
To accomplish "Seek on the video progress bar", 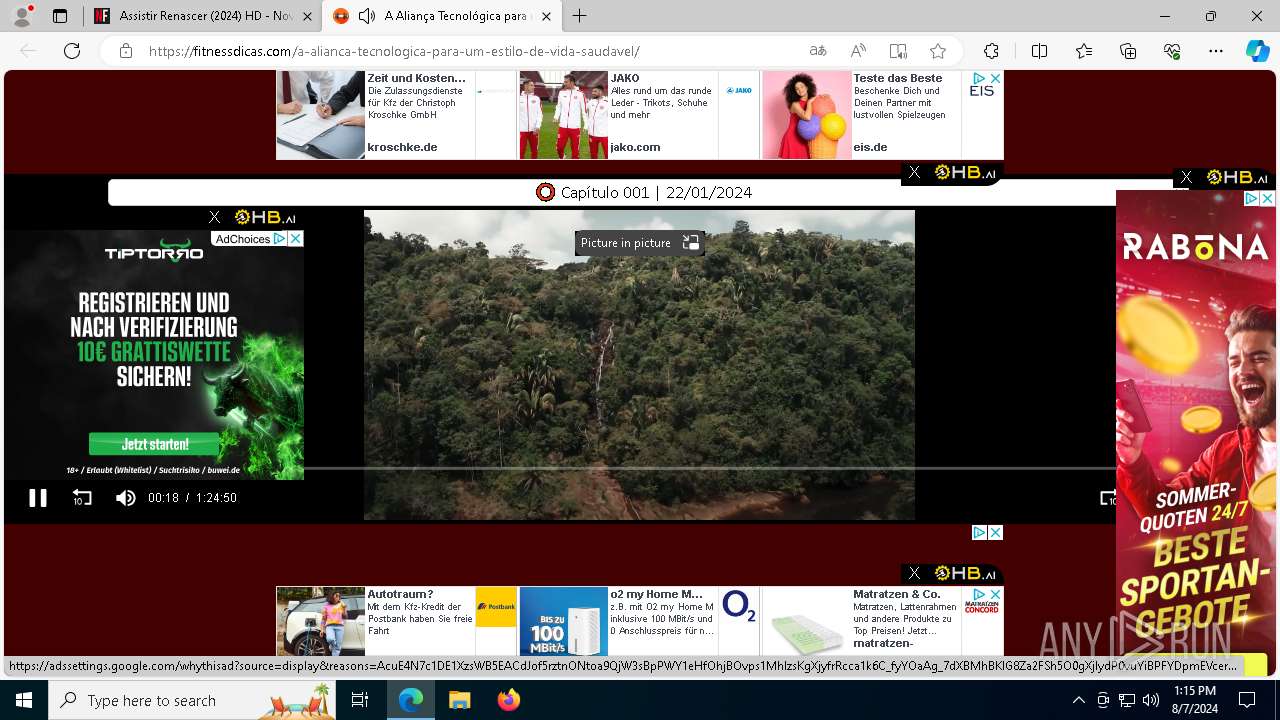I will click(x=710, y=468).
